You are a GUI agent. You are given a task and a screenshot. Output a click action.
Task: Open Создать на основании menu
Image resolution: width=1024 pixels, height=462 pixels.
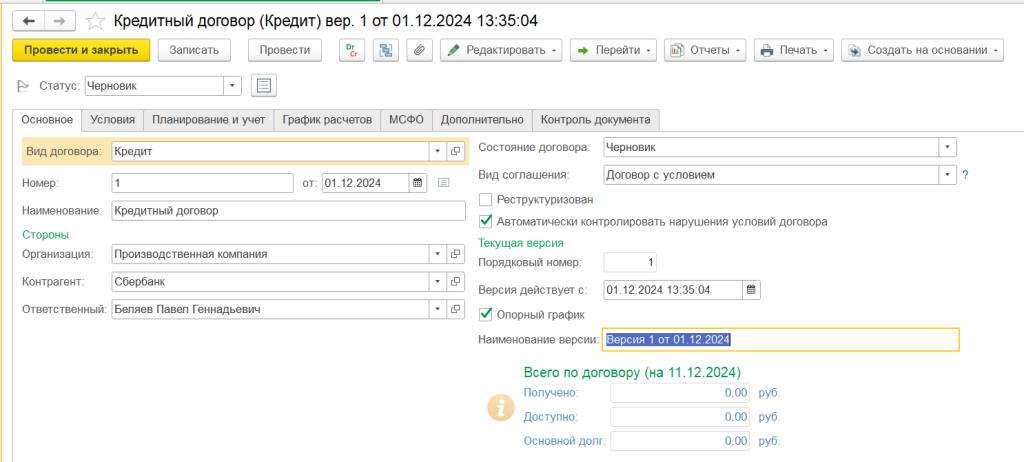coord(922,50)
